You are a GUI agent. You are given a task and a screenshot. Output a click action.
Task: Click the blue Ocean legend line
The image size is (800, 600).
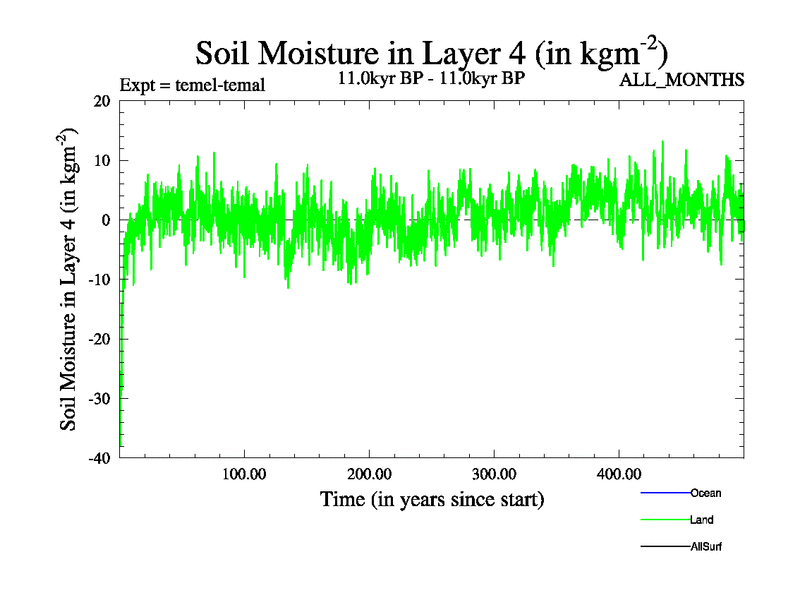(664, 493)
